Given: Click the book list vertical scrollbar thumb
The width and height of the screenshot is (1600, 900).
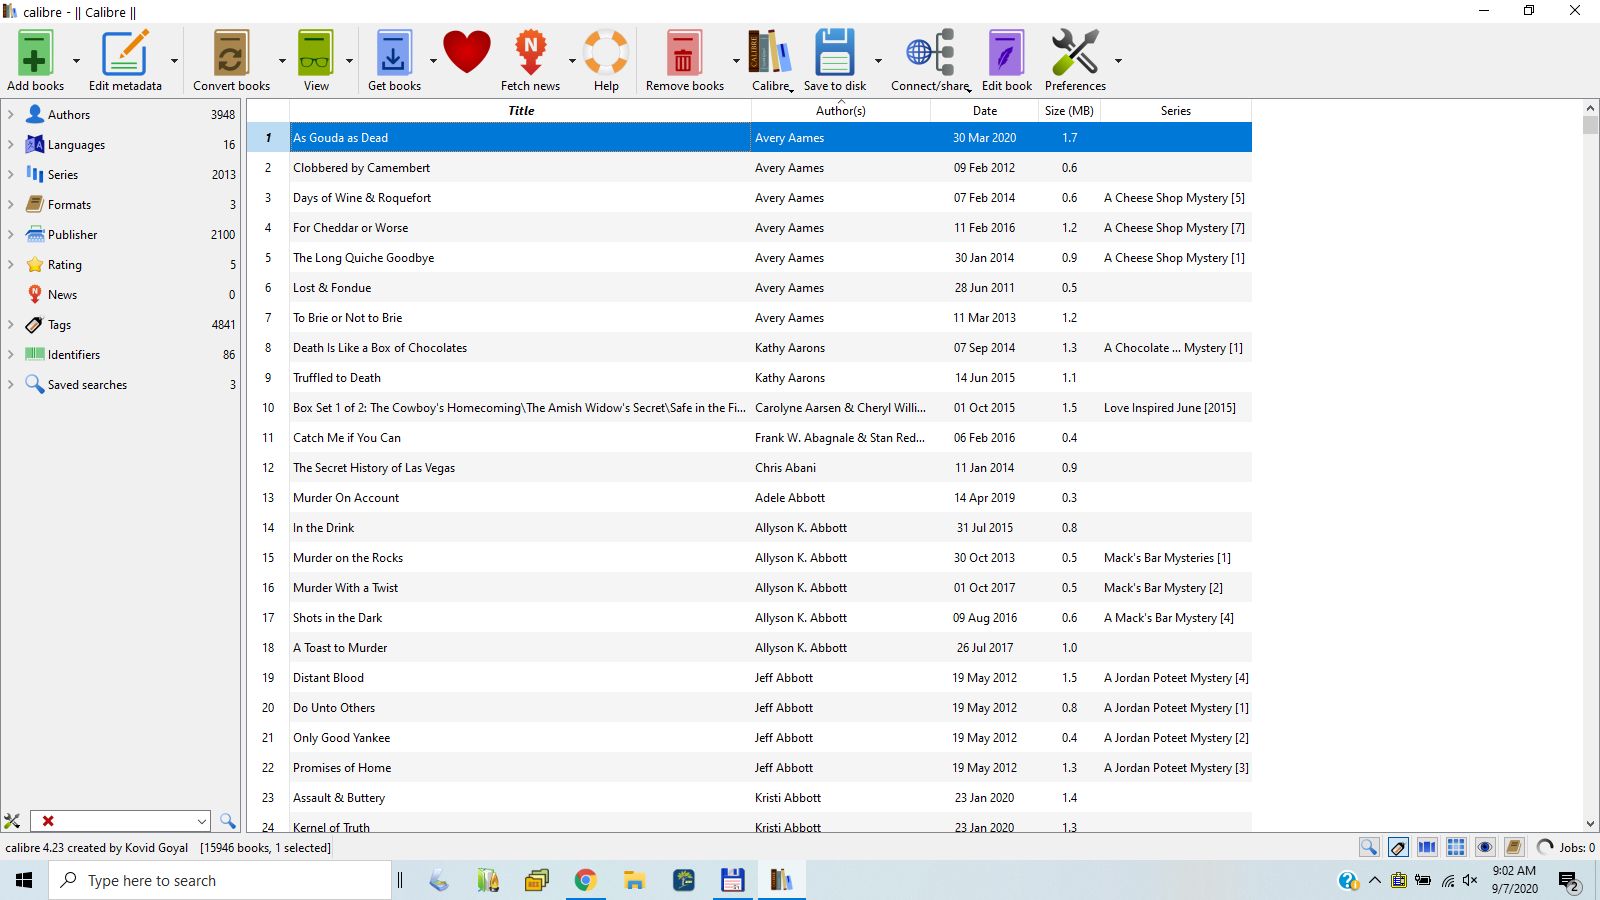Looking at the screenshot, I should tap(1590, 125).
